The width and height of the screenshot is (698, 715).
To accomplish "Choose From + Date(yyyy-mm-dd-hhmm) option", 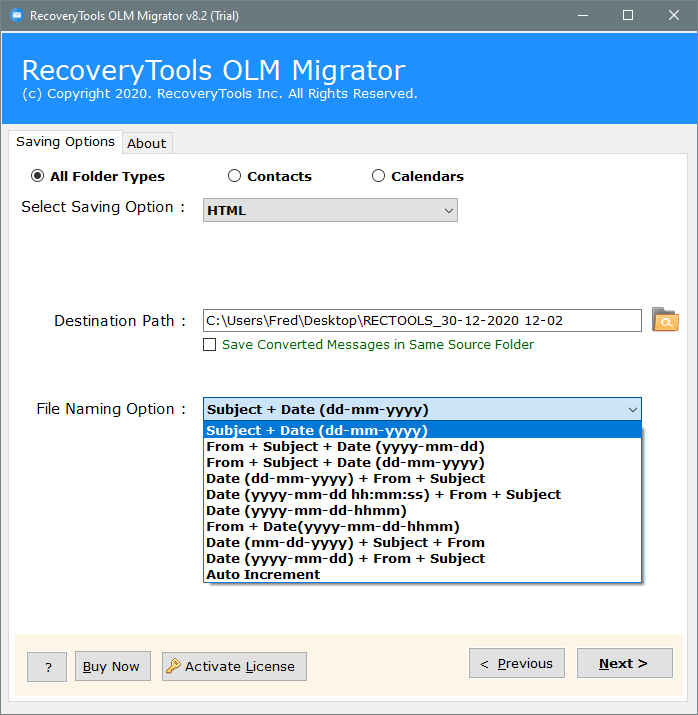I will 422,526.
